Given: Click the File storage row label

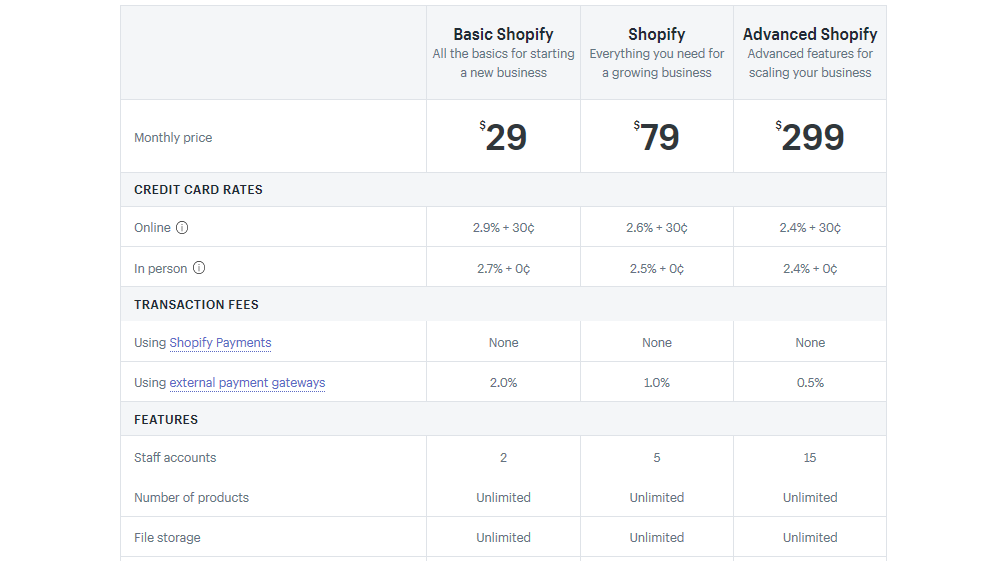Looking at the screenshot, I should pyautogui.click(x=167, y=537).
